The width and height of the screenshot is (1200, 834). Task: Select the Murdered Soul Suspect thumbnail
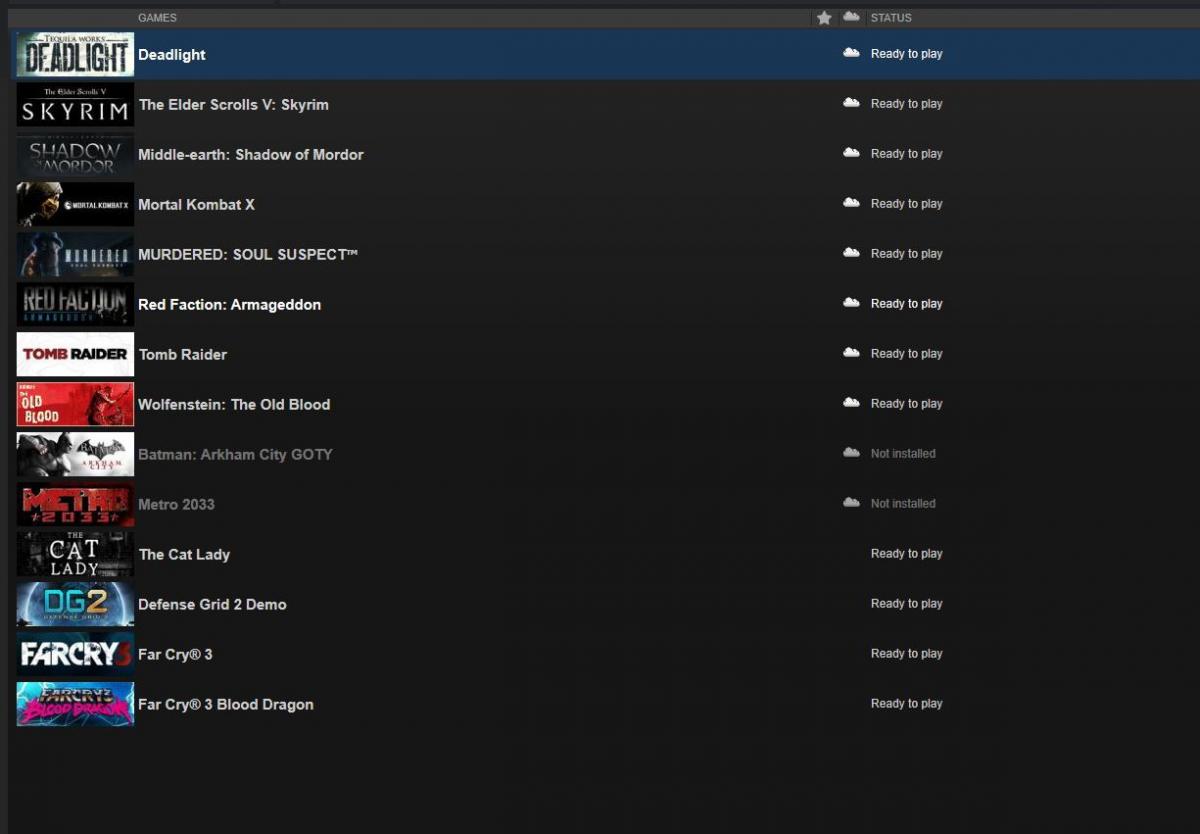[75, 254]
